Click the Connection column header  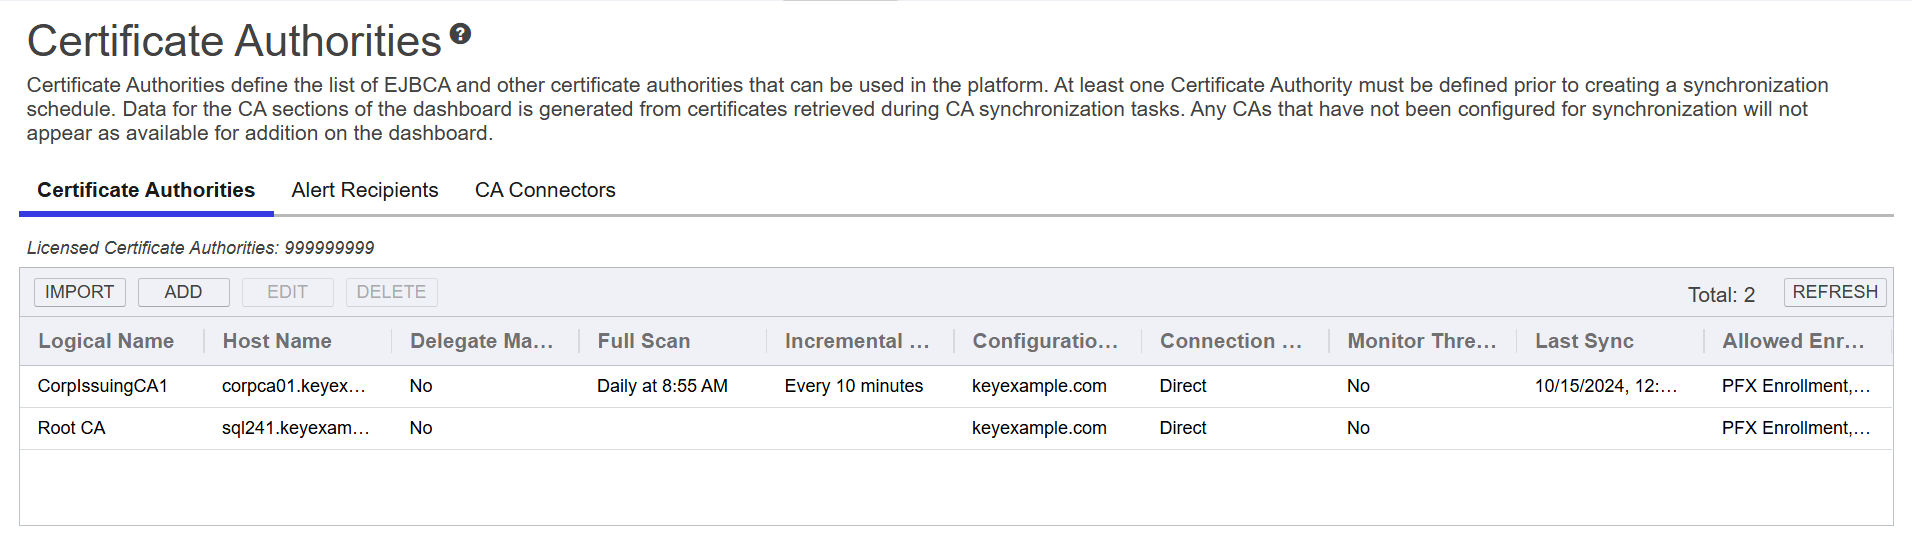pos(1230,341)
